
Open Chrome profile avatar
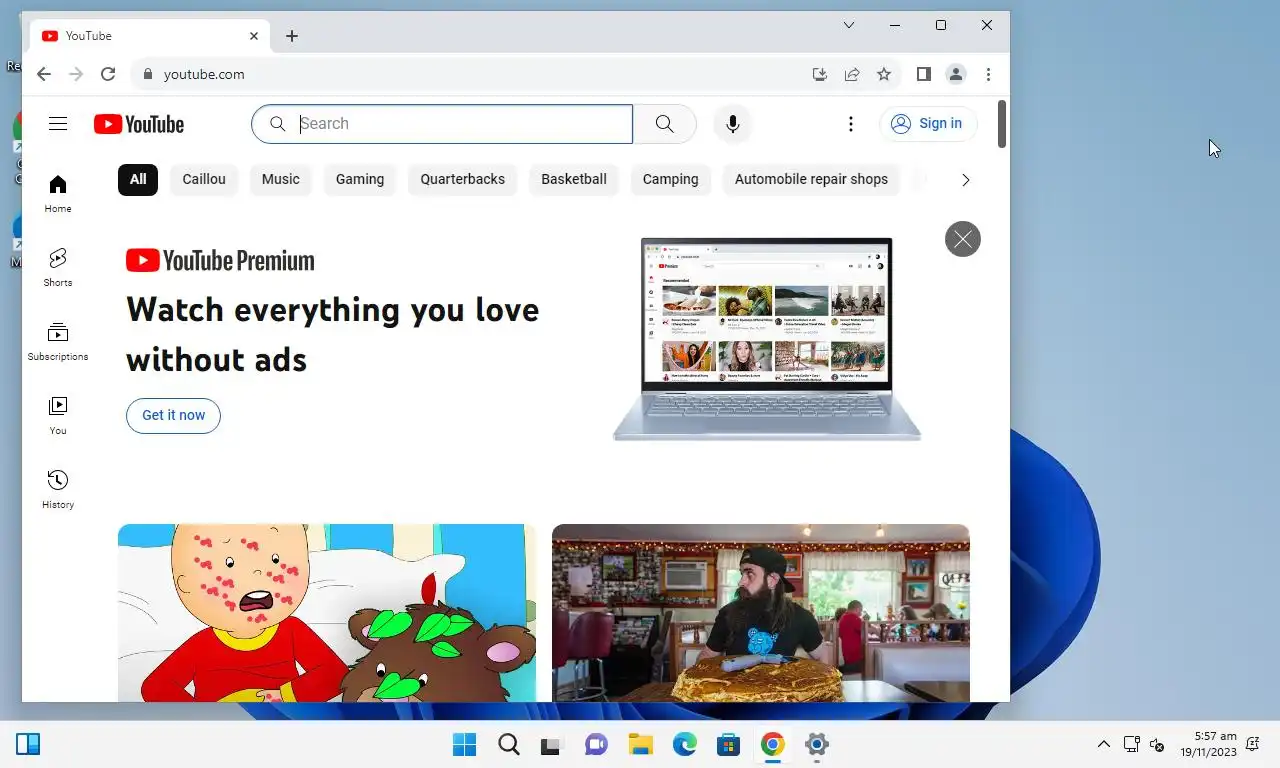tap(956, 74)
